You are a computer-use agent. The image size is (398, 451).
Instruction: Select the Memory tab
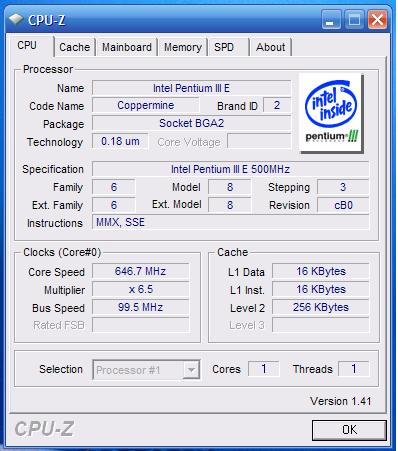tap(183, 47)
